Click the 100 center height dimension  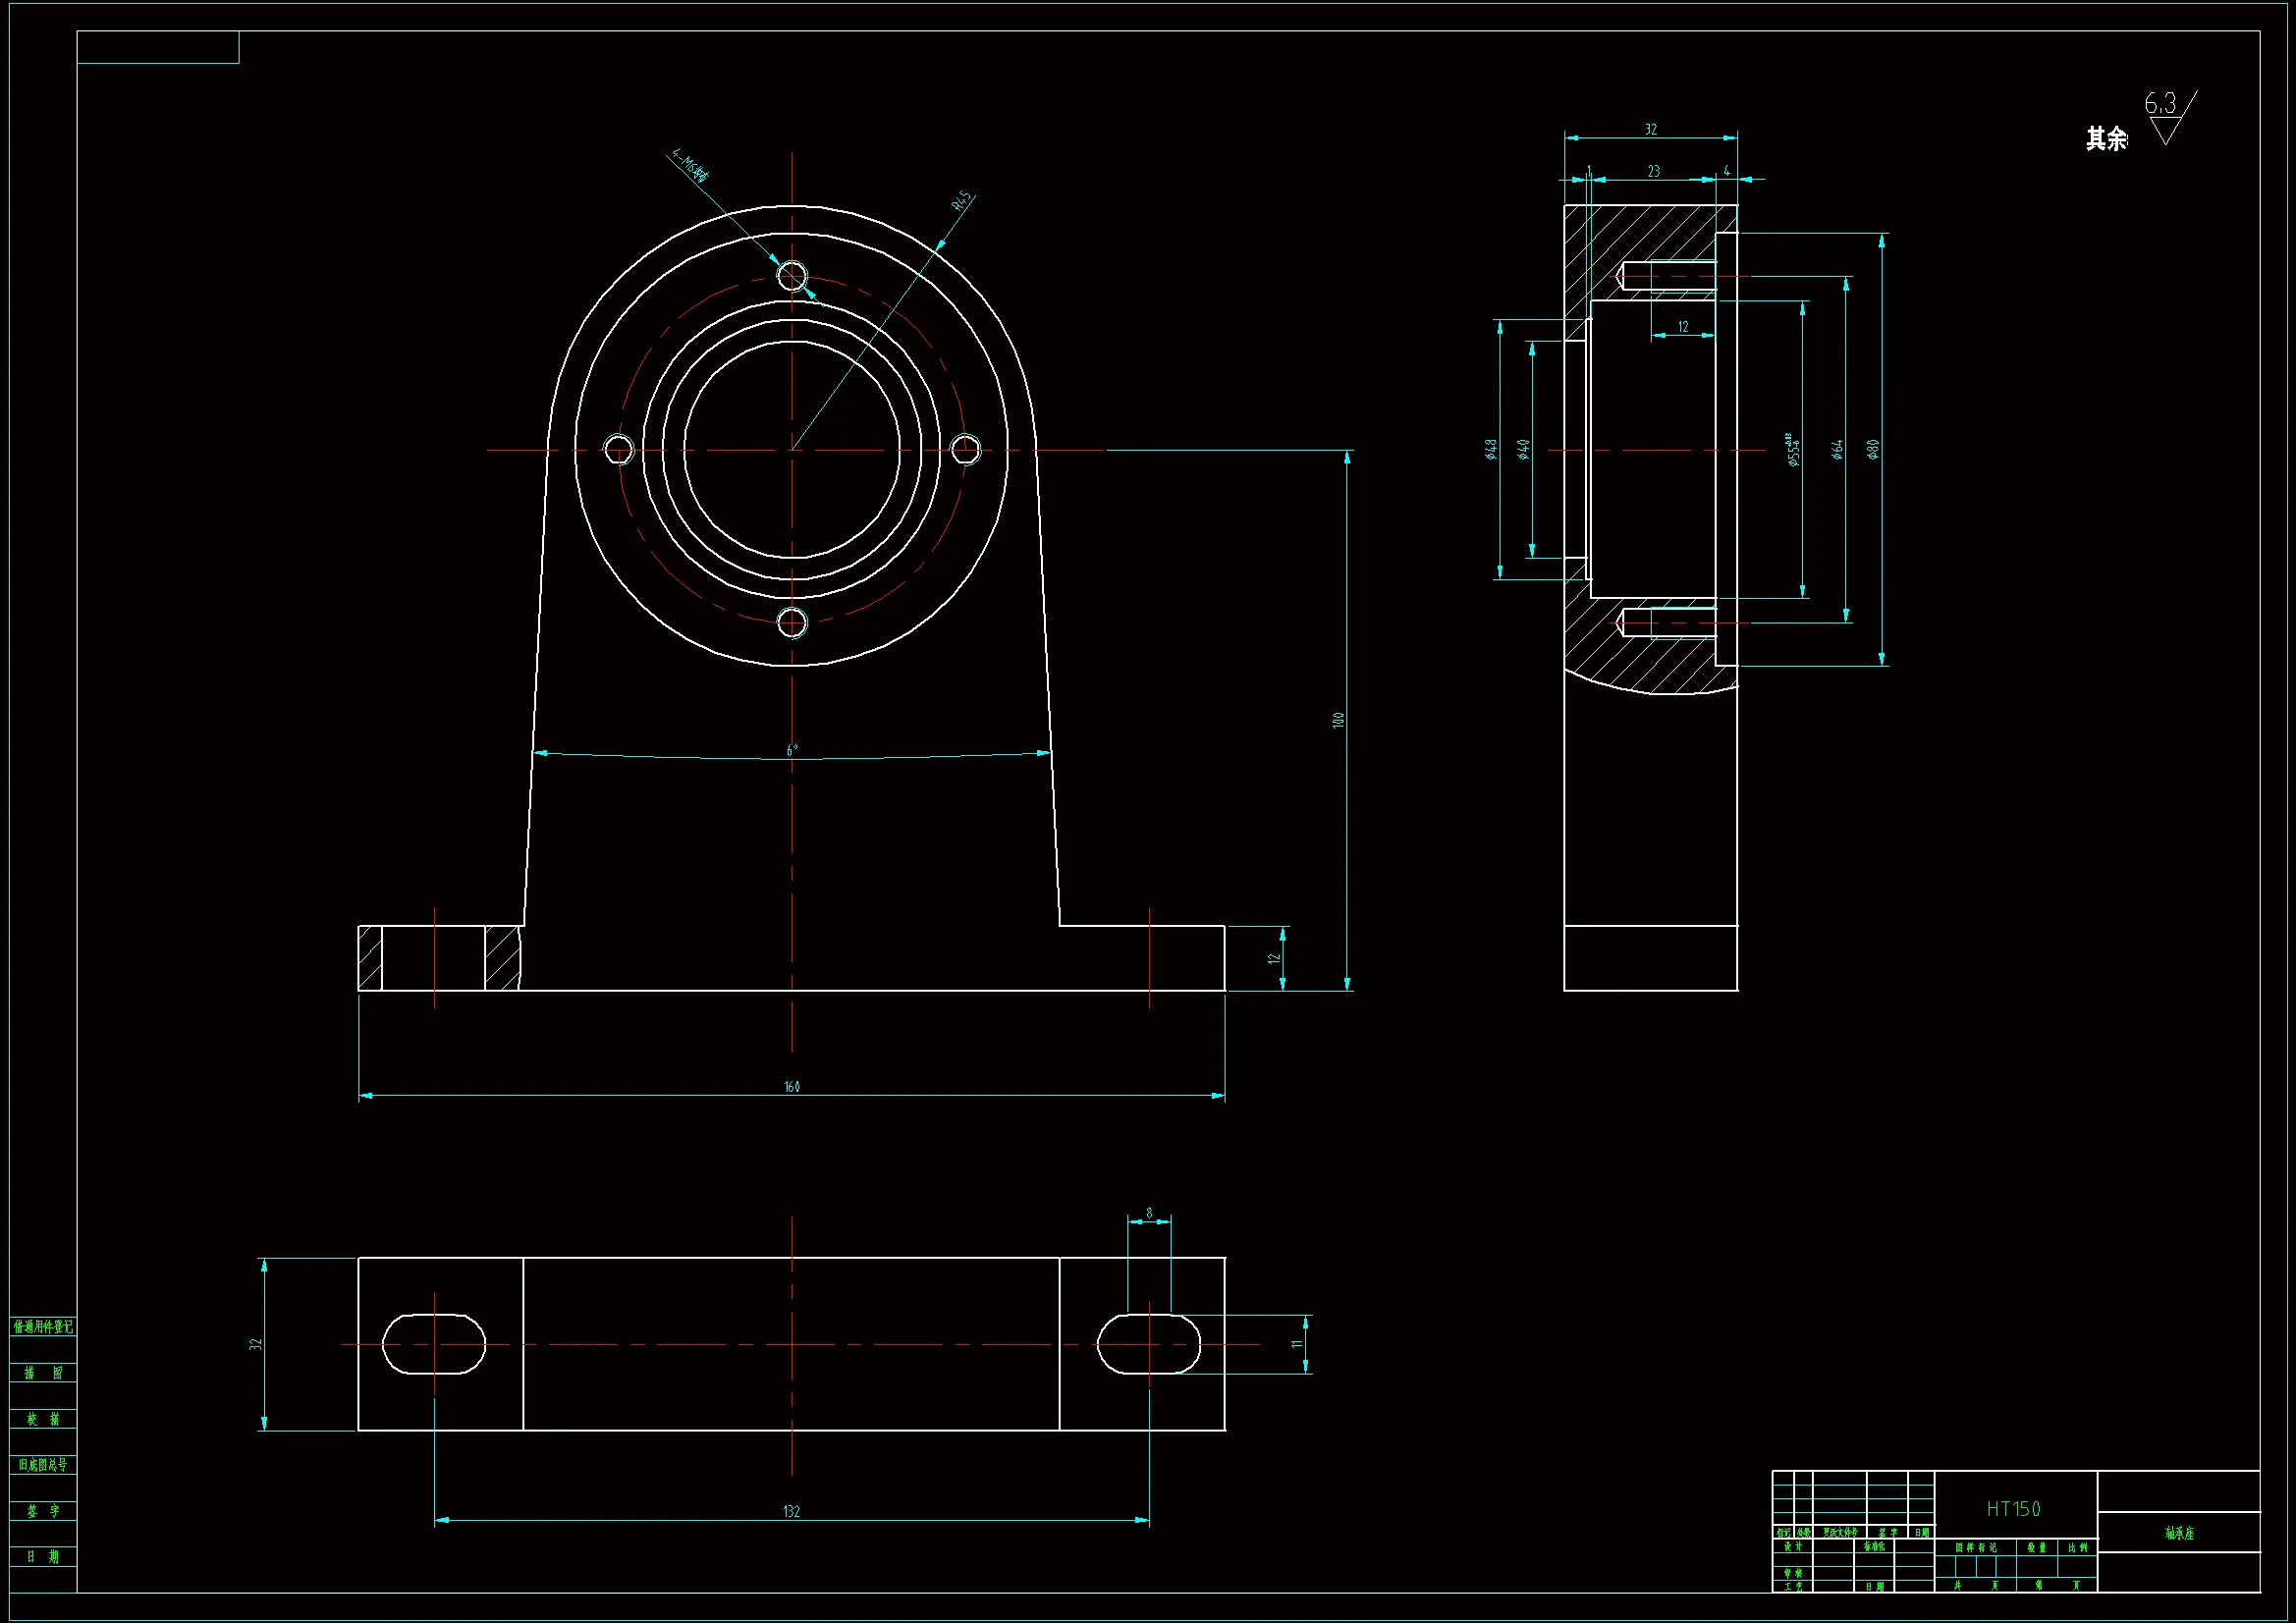point(1339,720)
